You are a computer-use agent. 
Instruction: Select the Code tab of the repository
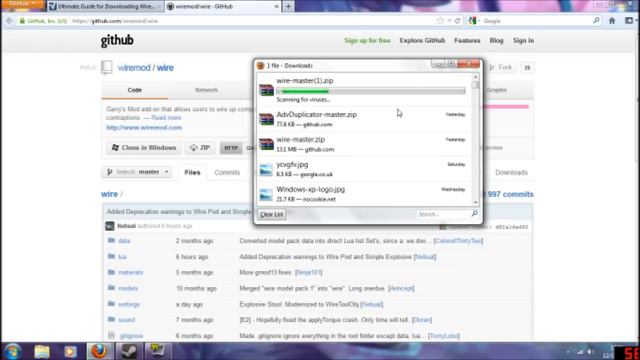pyautogui.click(x=135, y=90)
